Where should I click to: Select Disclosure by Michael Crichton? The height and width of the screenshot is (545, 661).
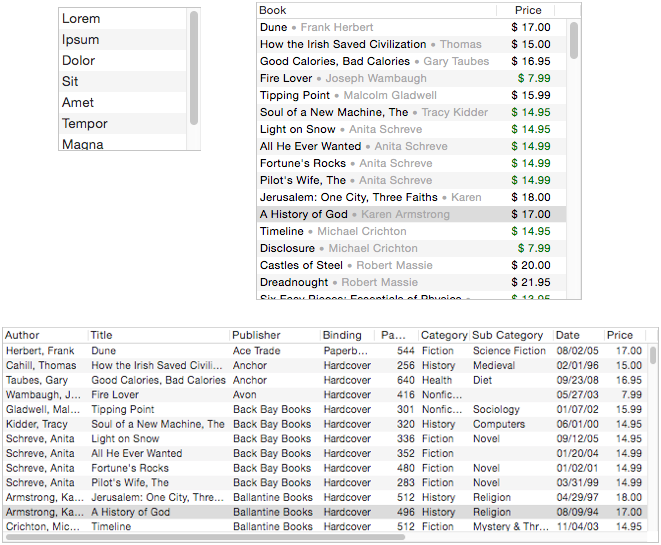pos(411,248)
